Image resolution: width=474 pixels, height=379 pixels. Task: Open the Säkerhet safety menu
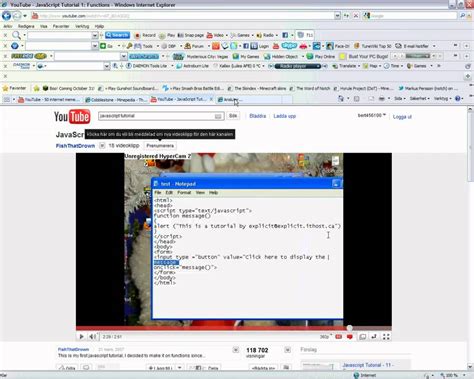tap(419, 98)
